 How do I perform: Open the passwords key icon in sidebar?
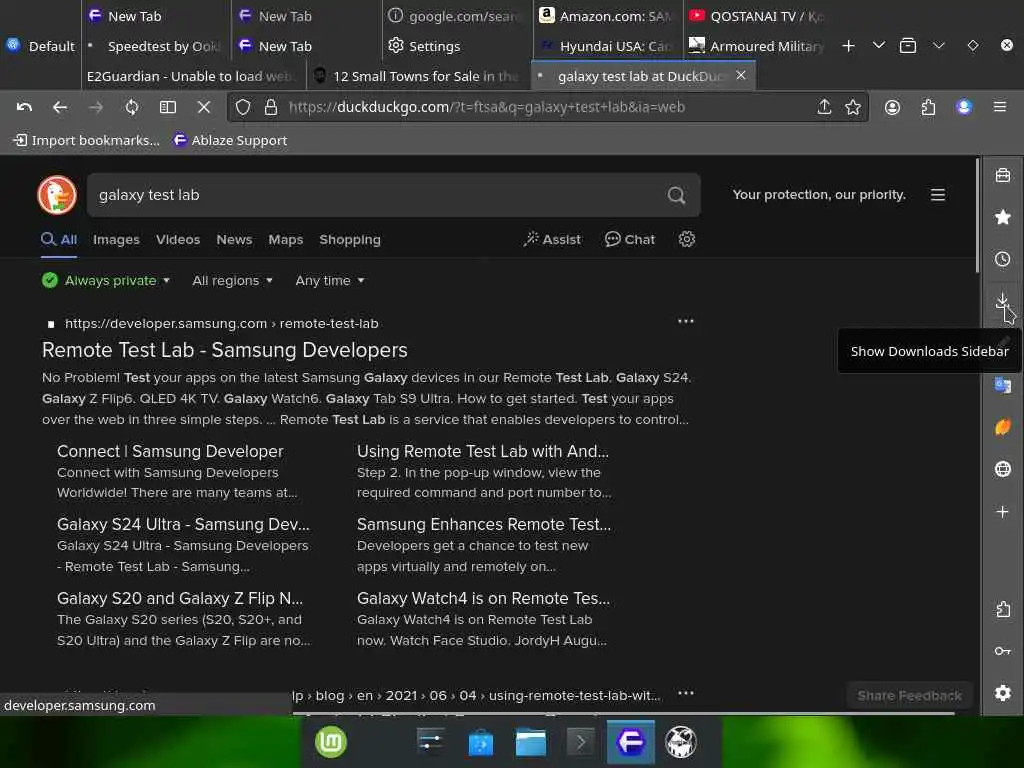[x=1002, y=651]
